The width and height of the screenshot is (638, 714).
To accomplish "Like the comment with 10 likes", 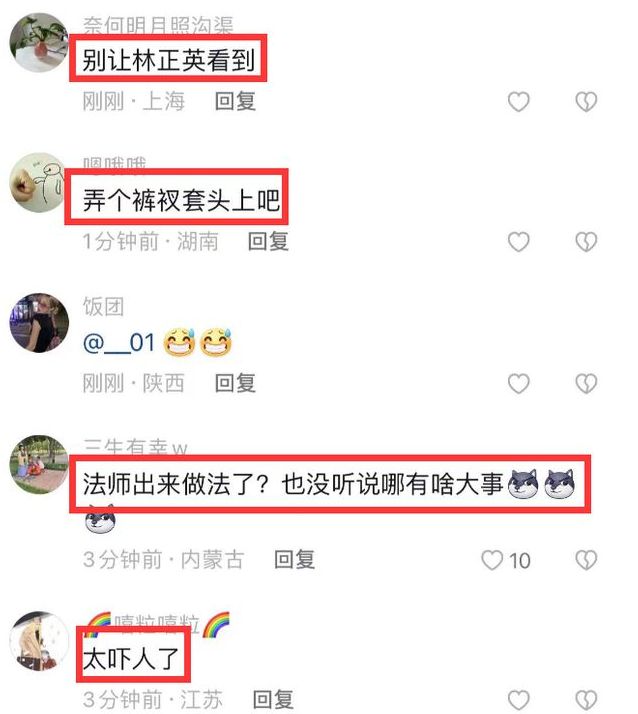I will point(492,560).
